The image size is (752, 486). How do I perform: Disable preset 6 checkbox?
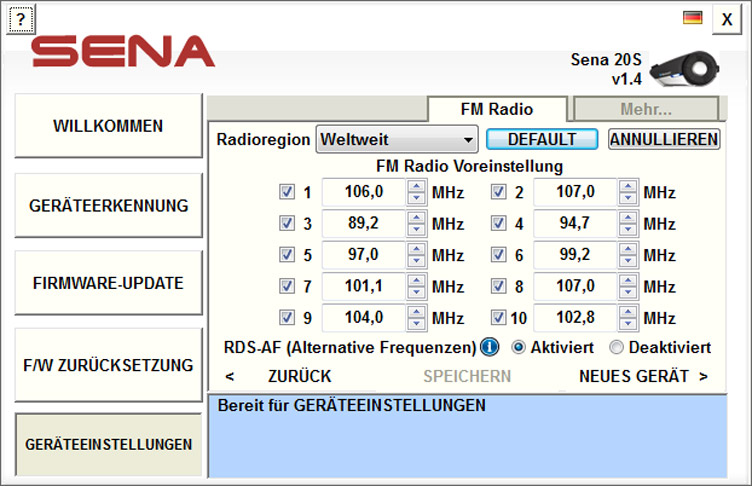(498, 254)
